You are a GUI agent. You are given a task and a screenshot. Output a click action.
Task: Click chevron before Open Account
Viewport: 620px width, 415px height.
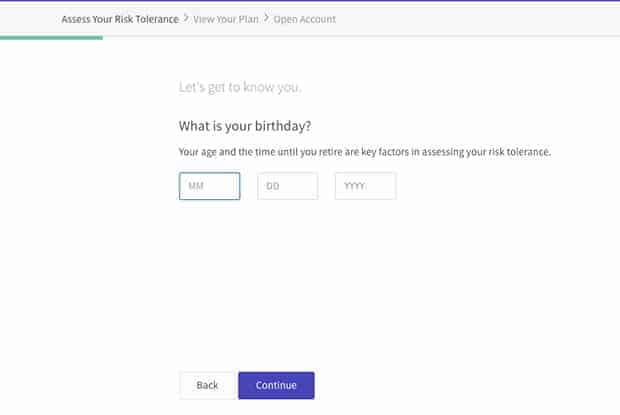[x=266, y=18]
